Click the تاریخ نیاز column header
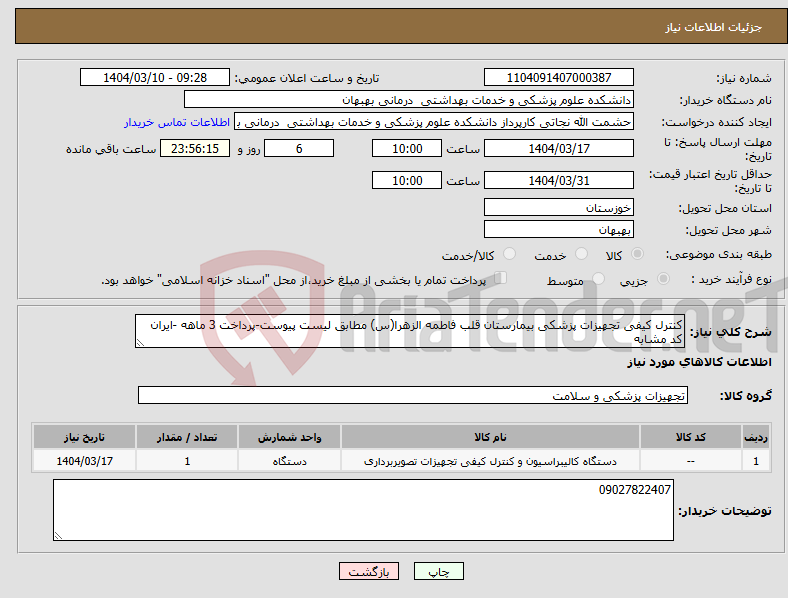 [x=84, y=437]
